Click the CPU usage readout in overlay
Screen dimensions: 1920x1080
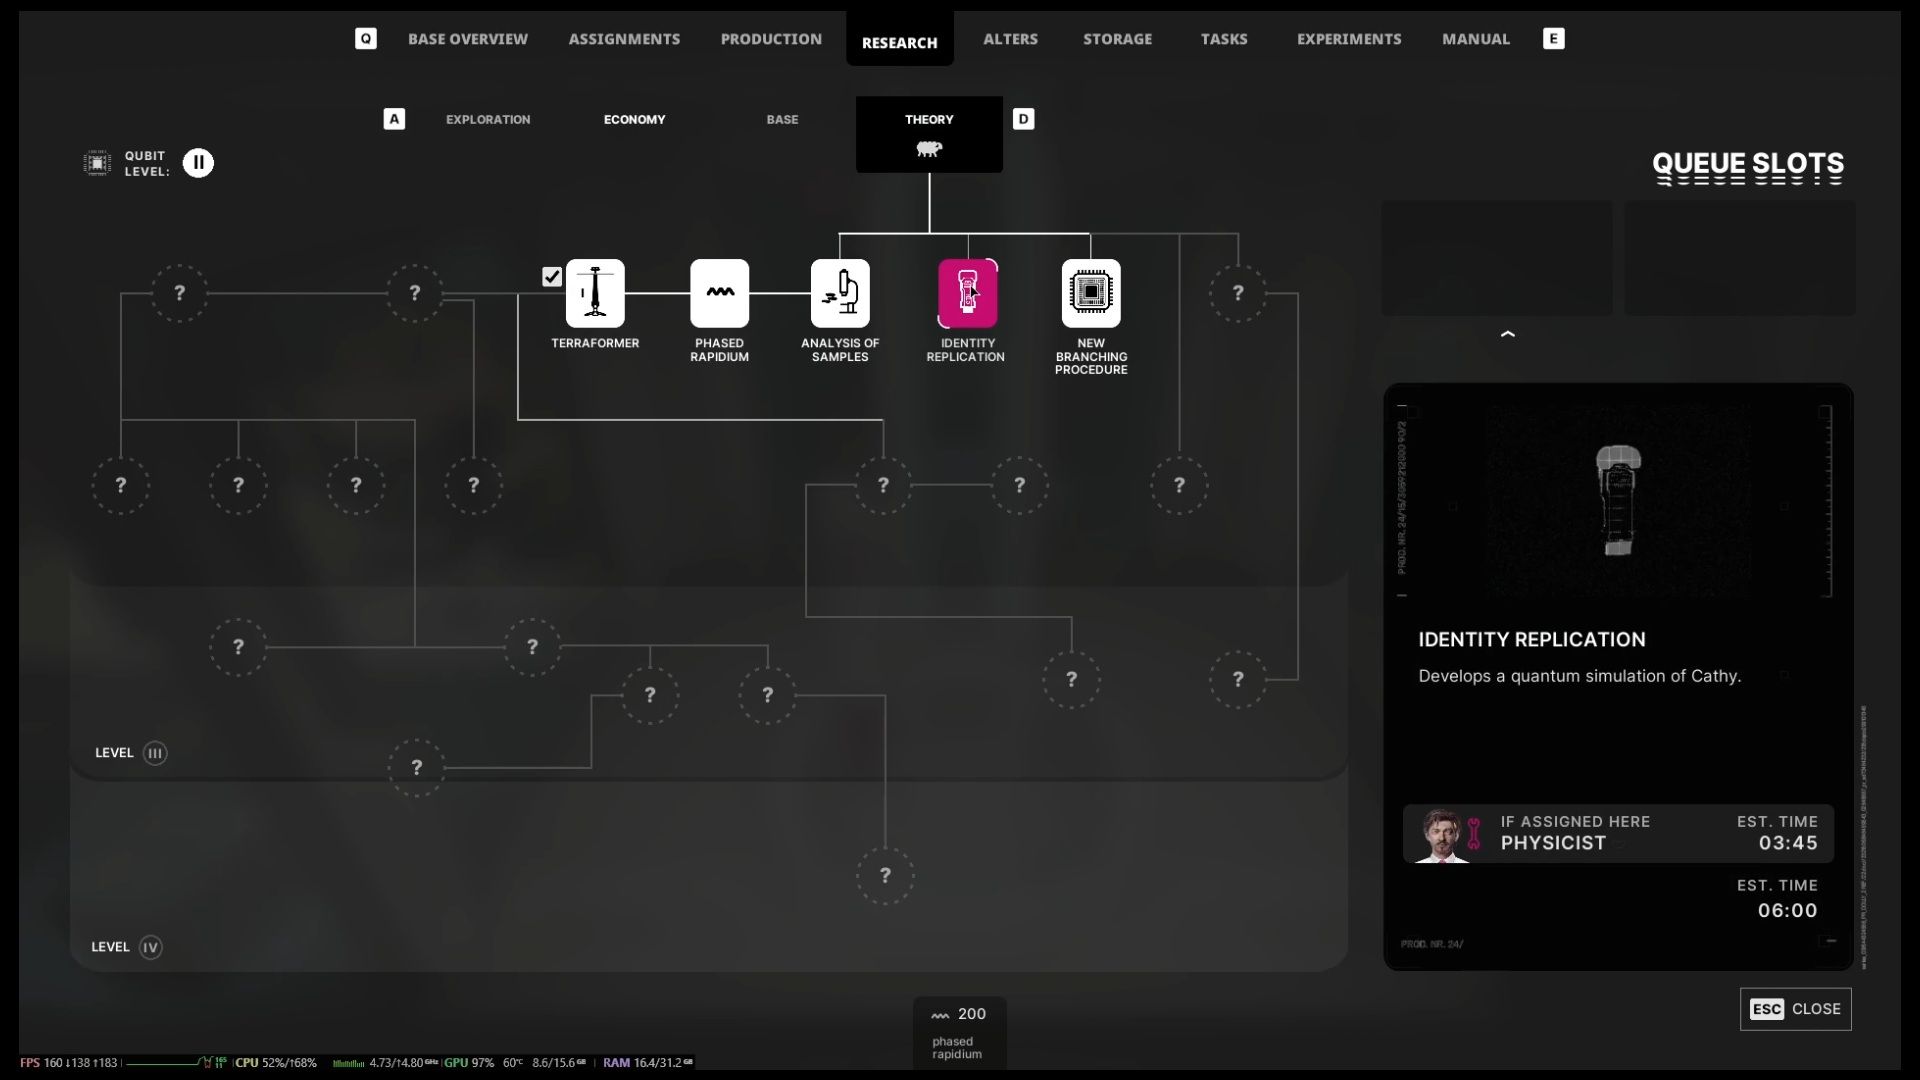point(275,1063)
